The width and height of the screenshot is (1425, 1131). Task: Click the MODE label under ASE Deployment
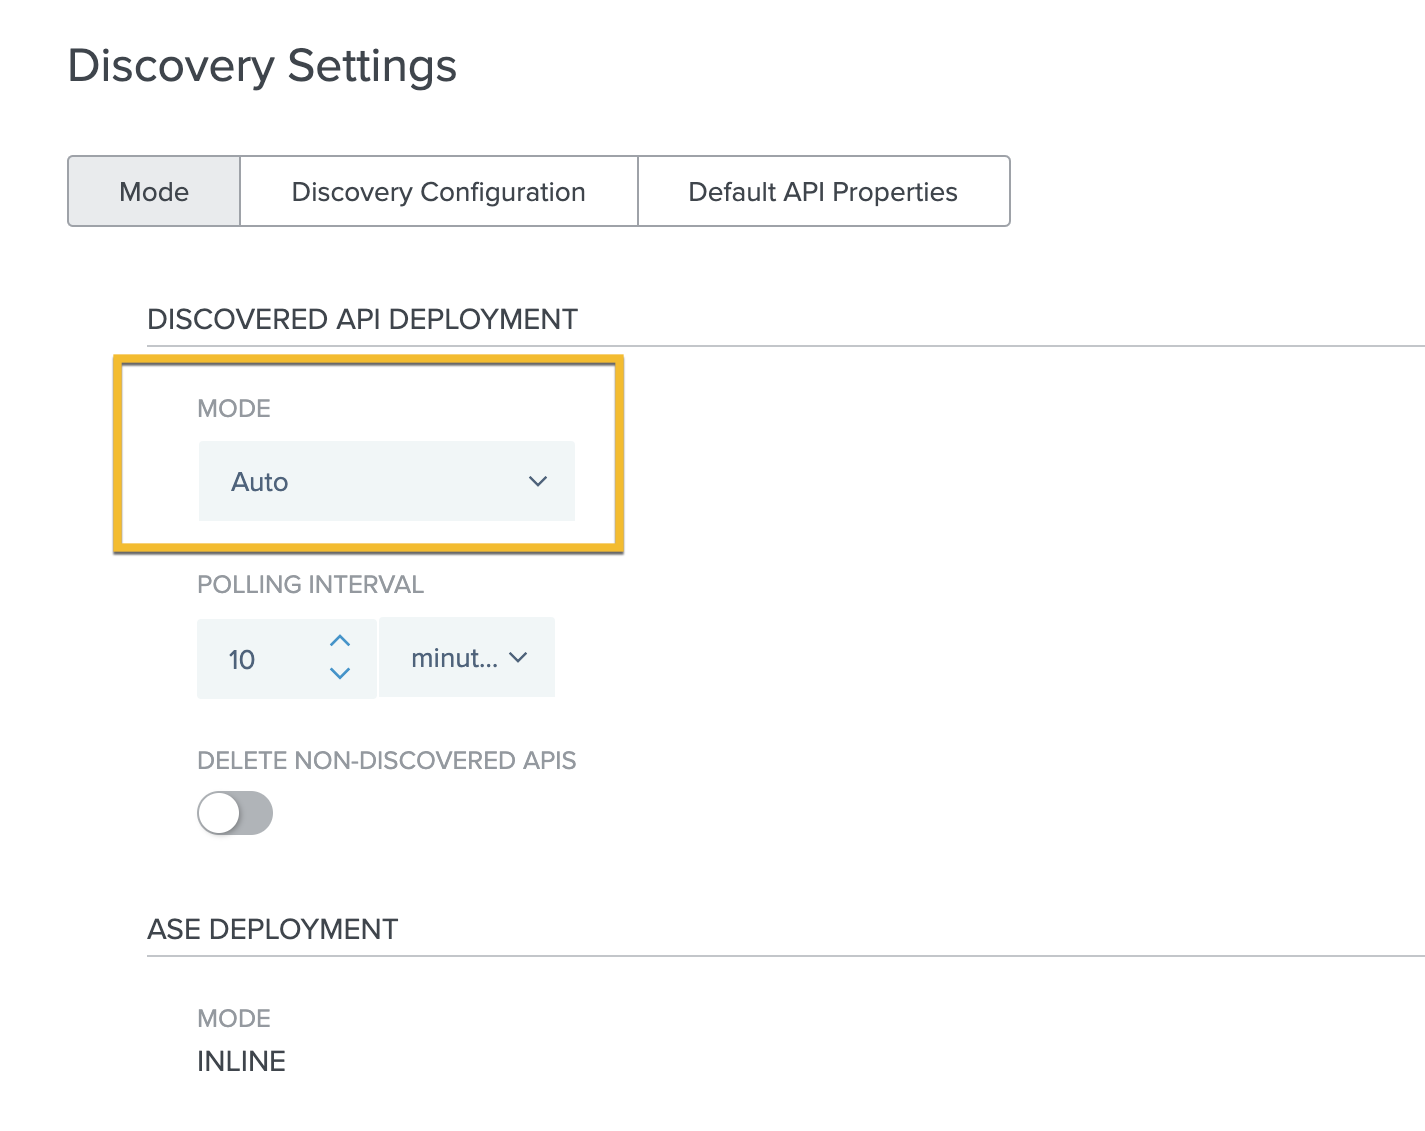234,1018
